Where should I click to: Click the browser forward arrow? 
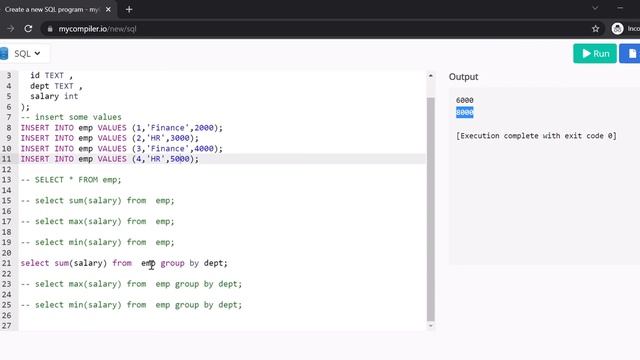pos(11,29)
